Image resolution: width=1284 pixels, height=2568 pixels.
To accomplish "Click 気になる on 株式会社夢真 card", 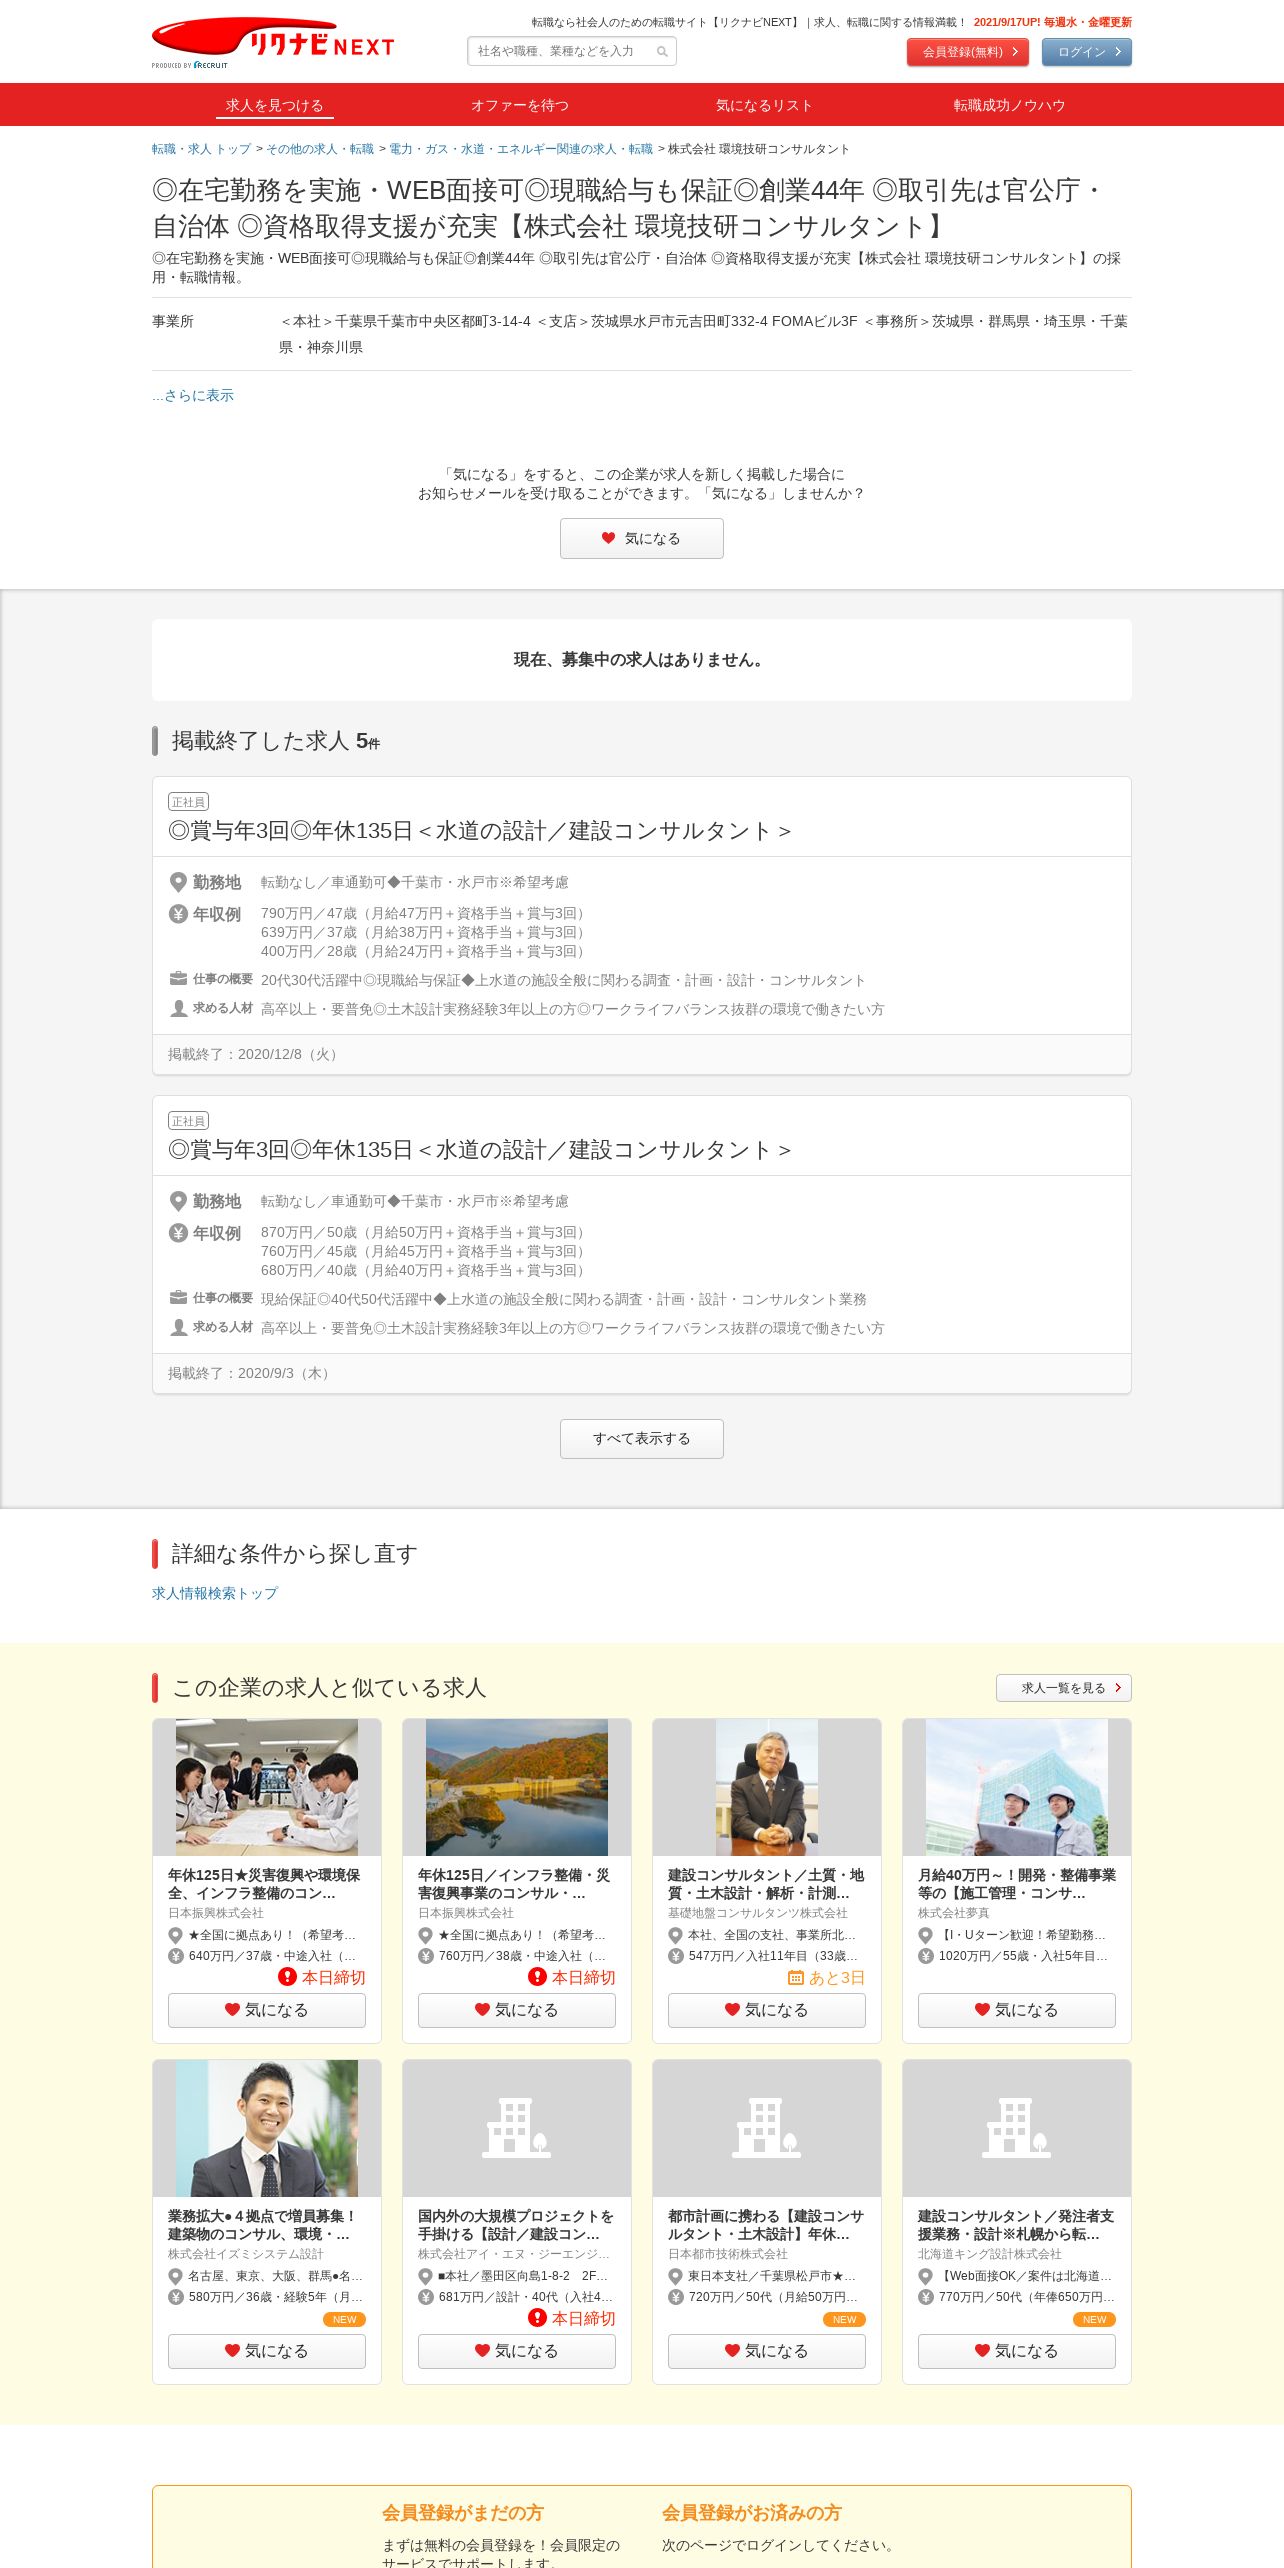I will click(x=1017, y=2010).
